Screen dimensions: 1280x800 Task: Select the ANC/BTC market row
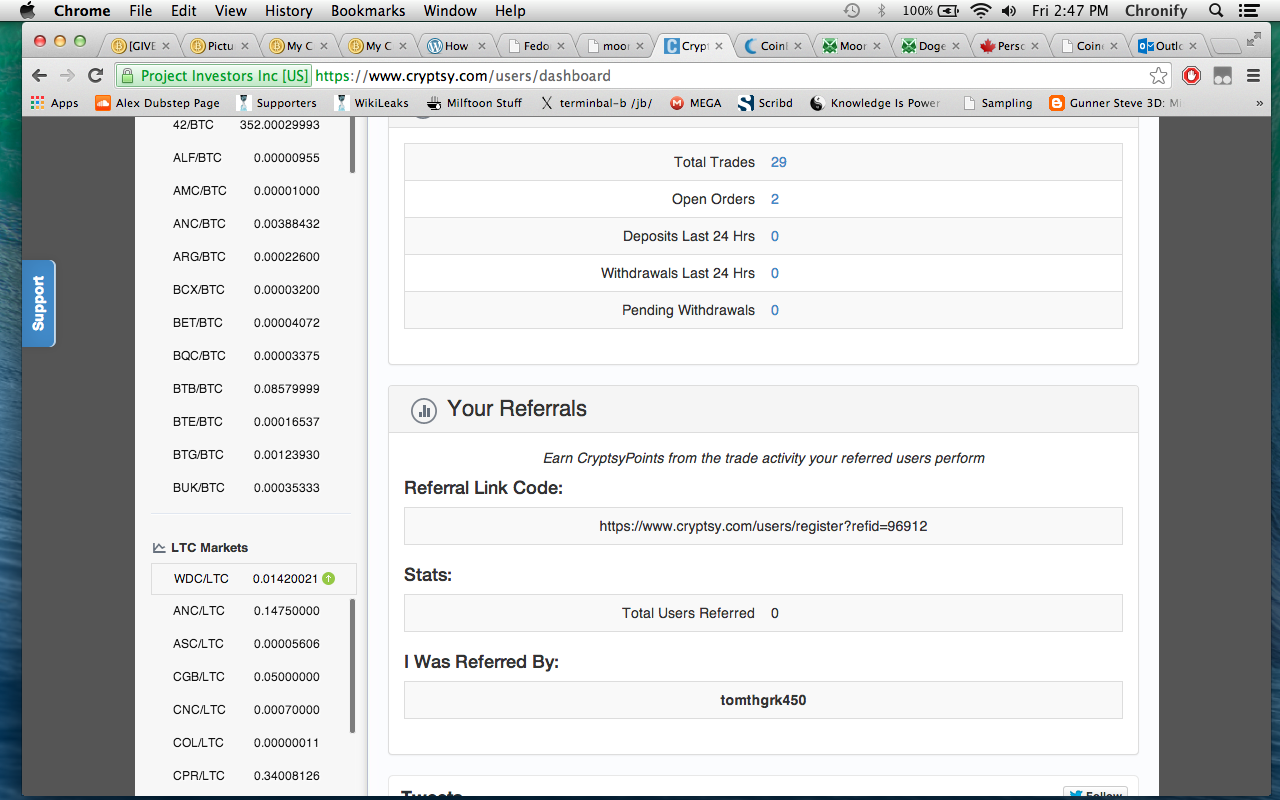pos(246,224)
